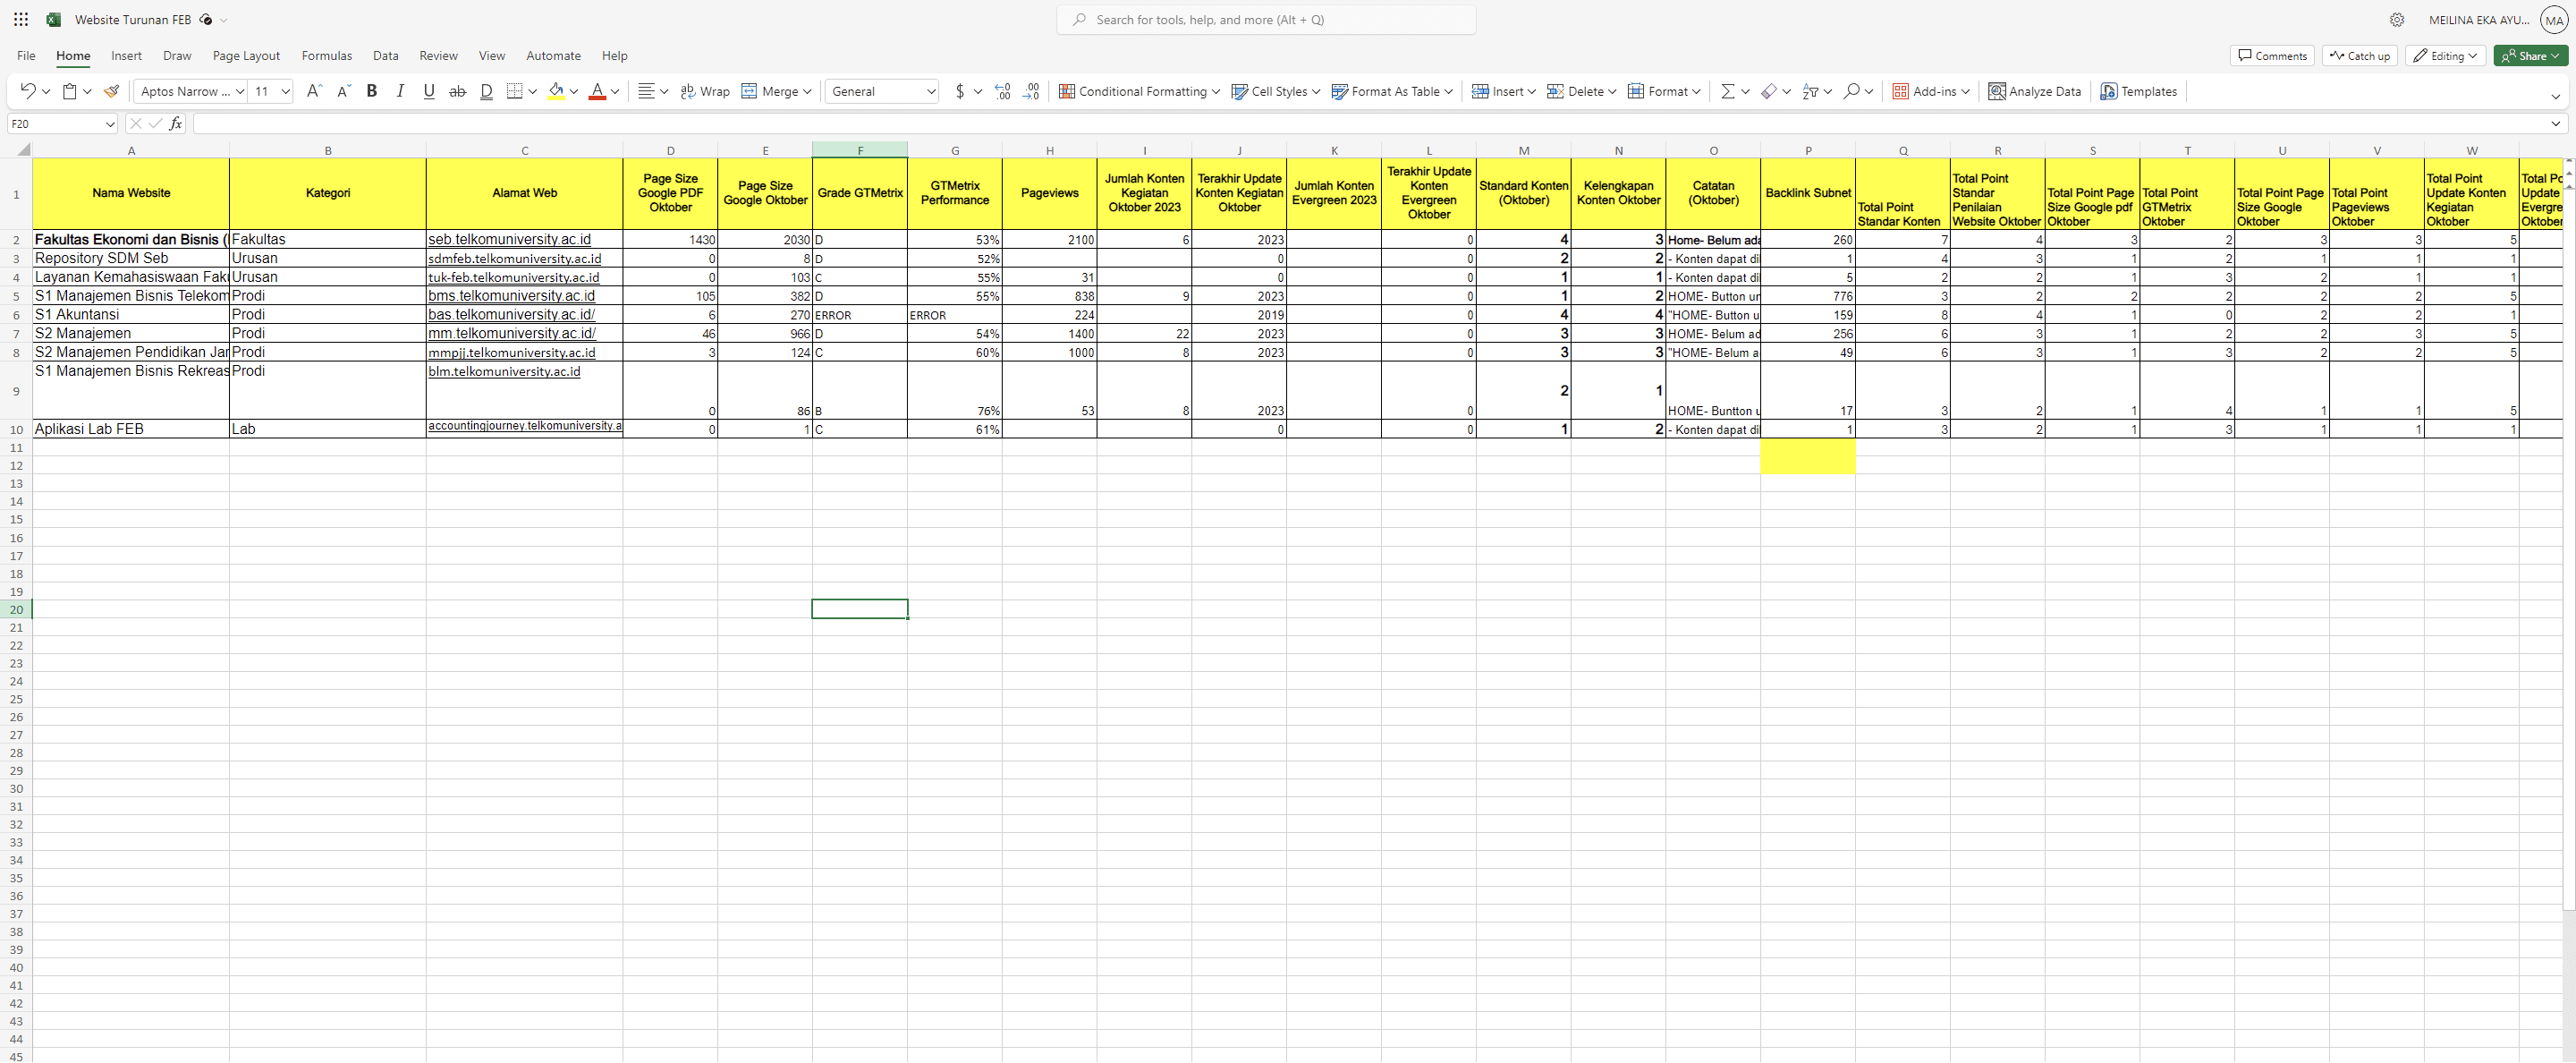Toggle Double Underline formatting
2576x1063 pixels.
(487, 91)
